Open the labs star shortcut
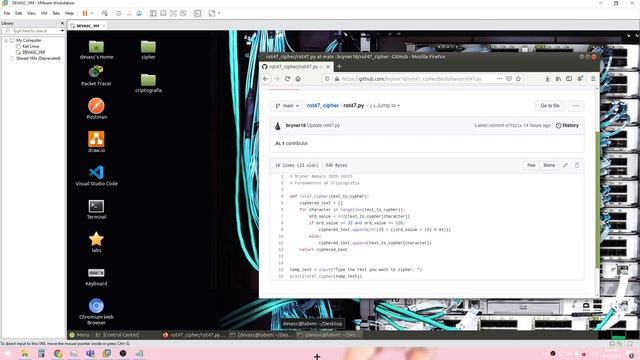Screen dimensions: 640x360 click(x=96, y=242)
